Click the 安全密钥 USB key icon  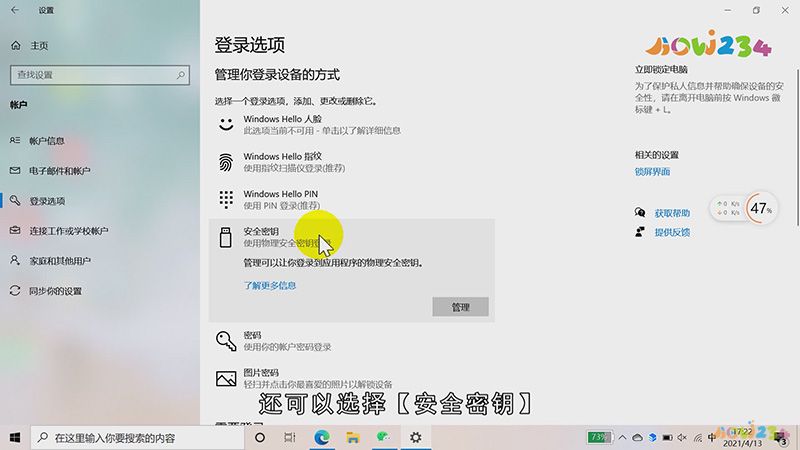226,237
